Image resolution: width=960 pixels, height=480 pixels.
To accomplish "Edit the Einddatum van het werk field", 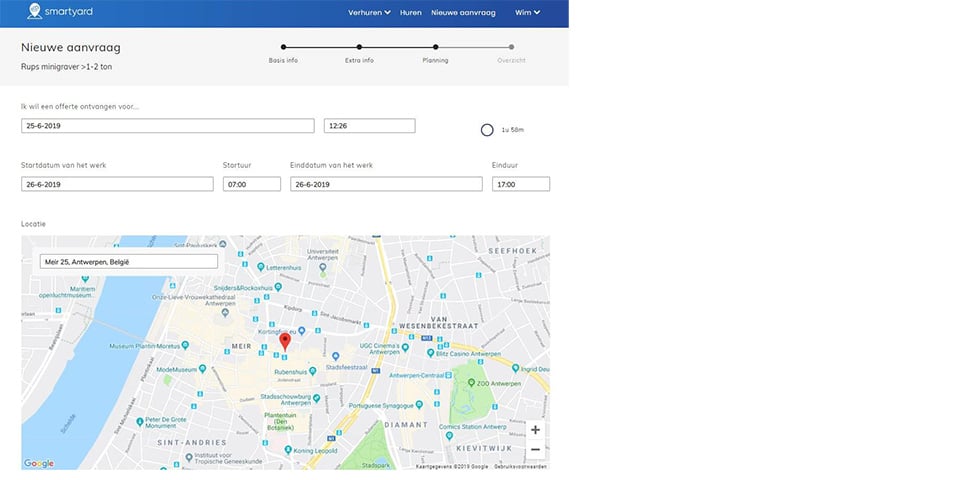I will (386, 184).
